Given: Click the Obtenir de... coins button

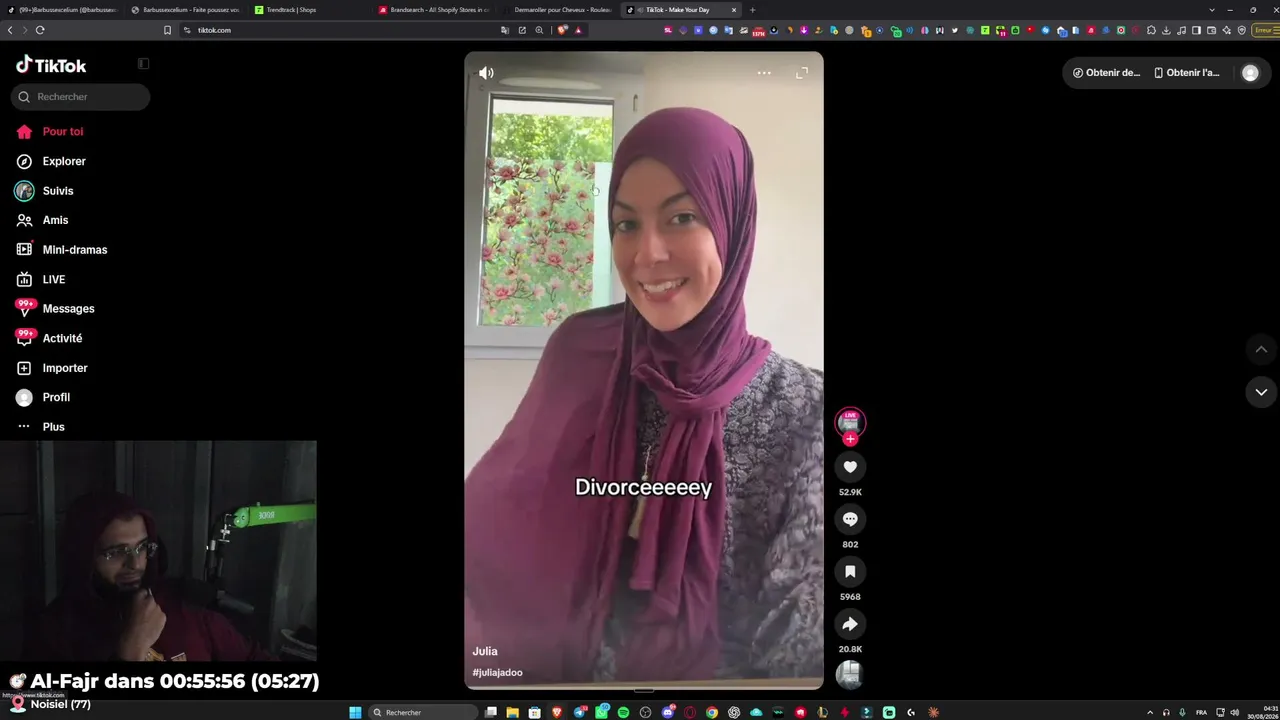Looking at the screenshot, I should (1106, 73).
